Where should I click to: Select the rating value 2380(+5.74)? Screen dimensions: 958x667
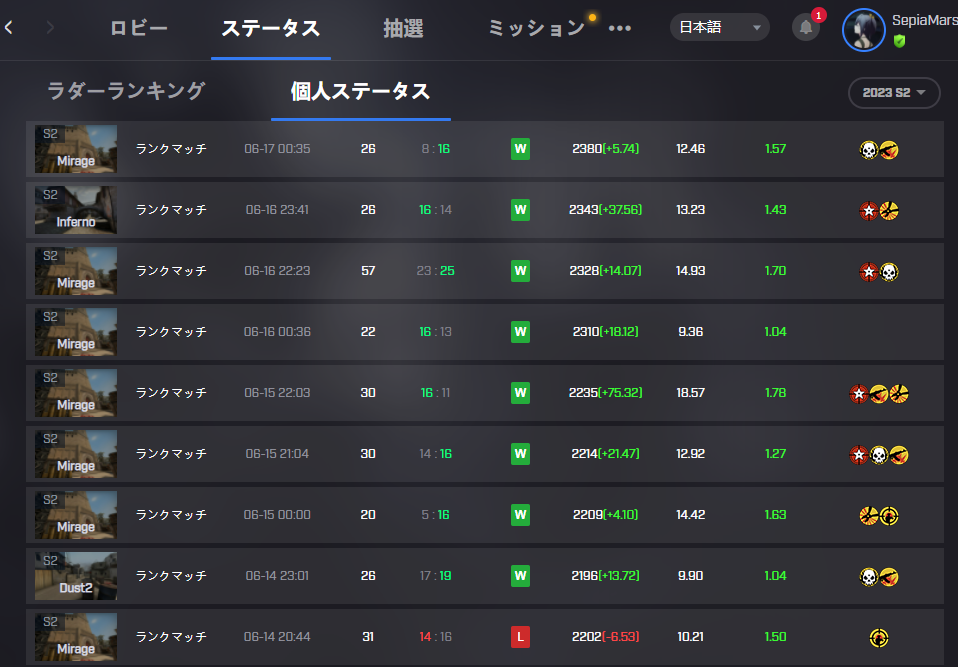[x=605, y=148]
